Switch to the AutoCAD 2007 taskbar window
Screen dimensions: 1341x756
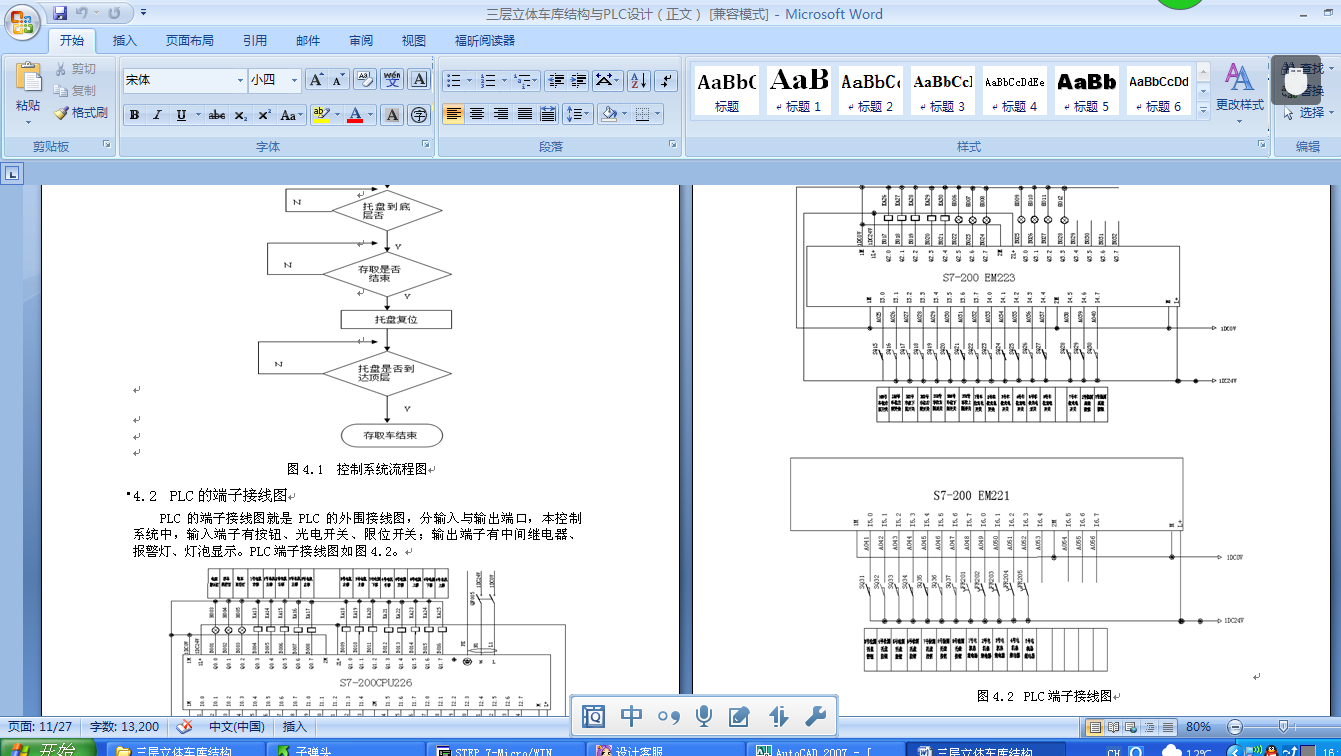pos(823,749)
